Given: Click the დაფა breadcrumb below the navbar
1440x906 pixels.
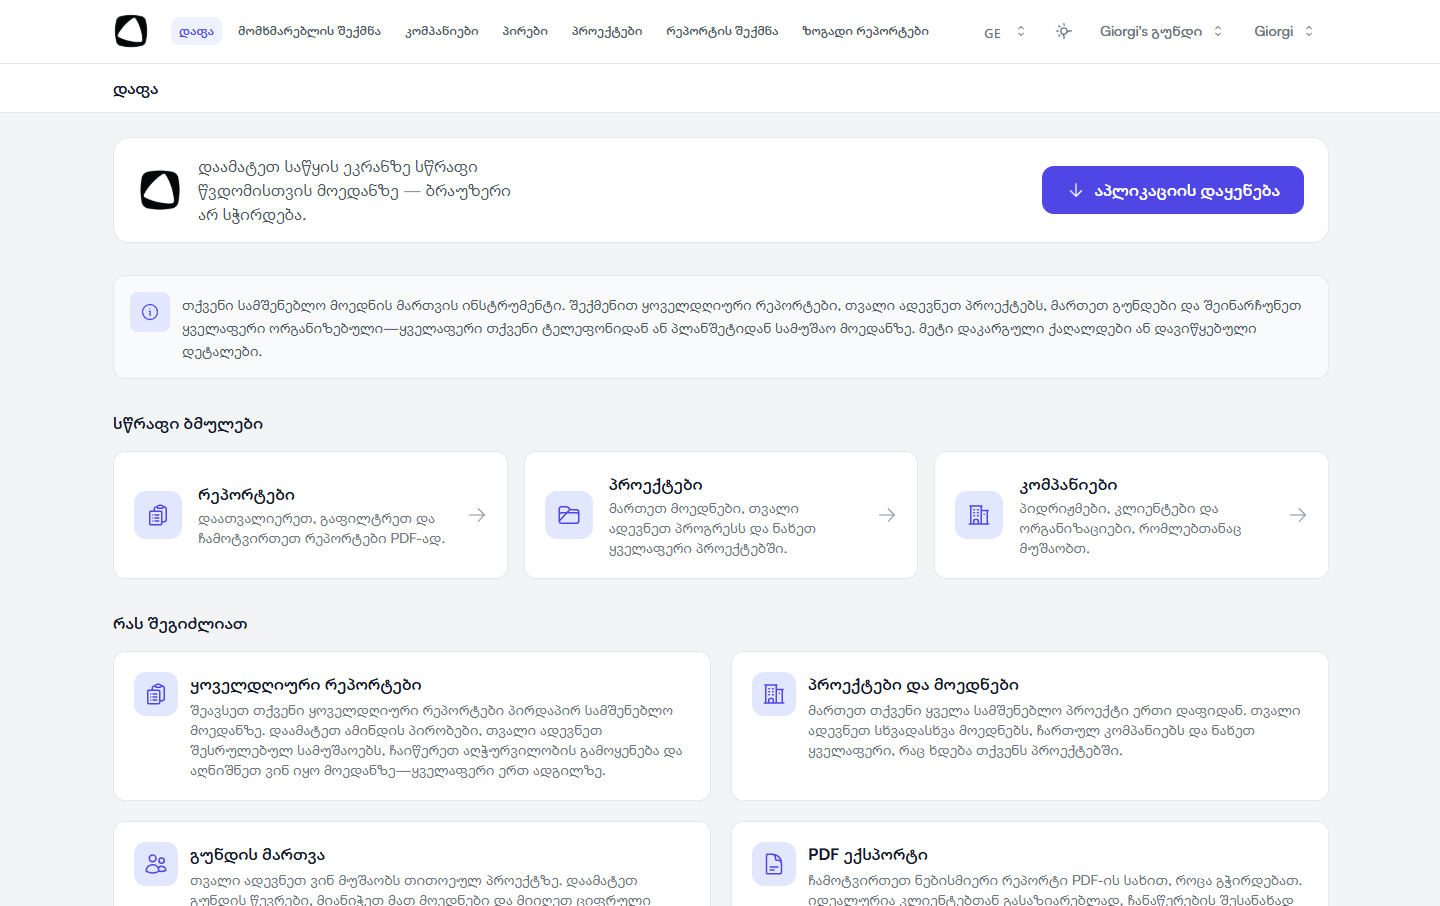Looking at the screenshot, I should [x=136, y=88].
